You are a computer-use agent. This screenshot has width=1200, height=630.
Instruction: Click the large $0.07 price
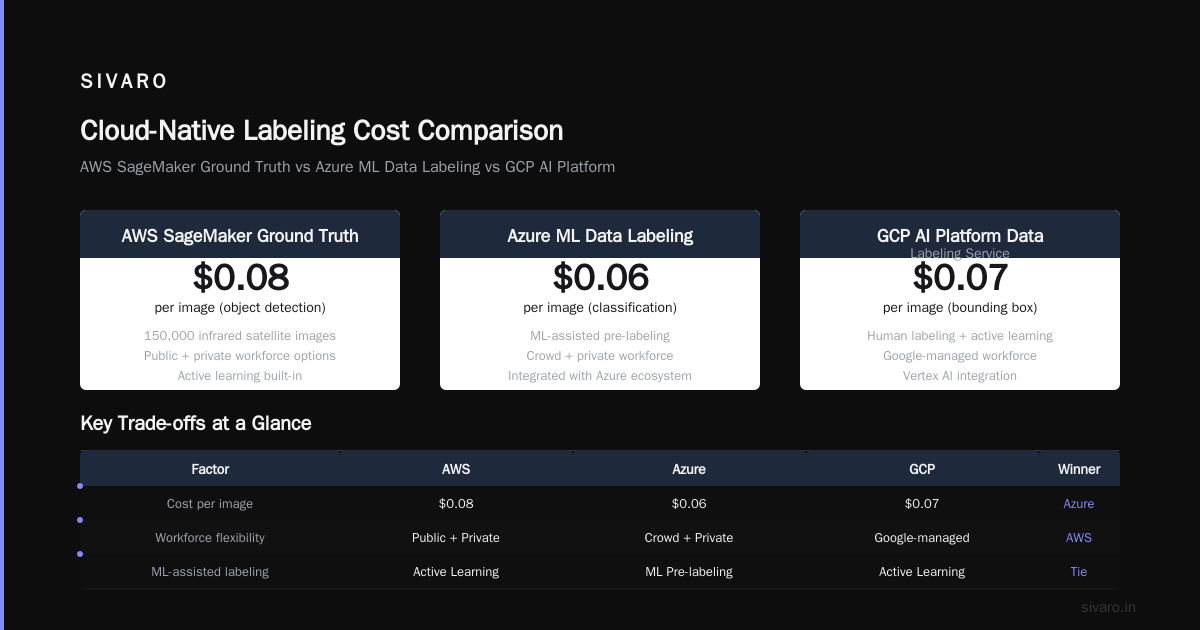(960, 277)
